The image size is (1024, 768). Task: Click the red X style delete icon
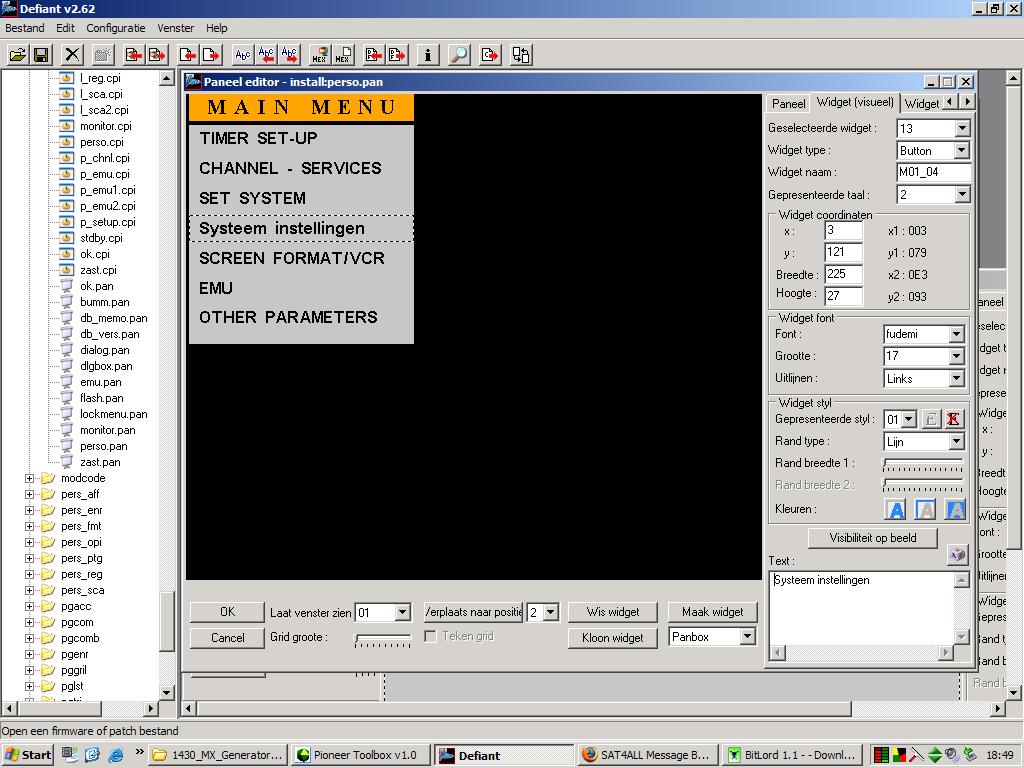[953, 419]
